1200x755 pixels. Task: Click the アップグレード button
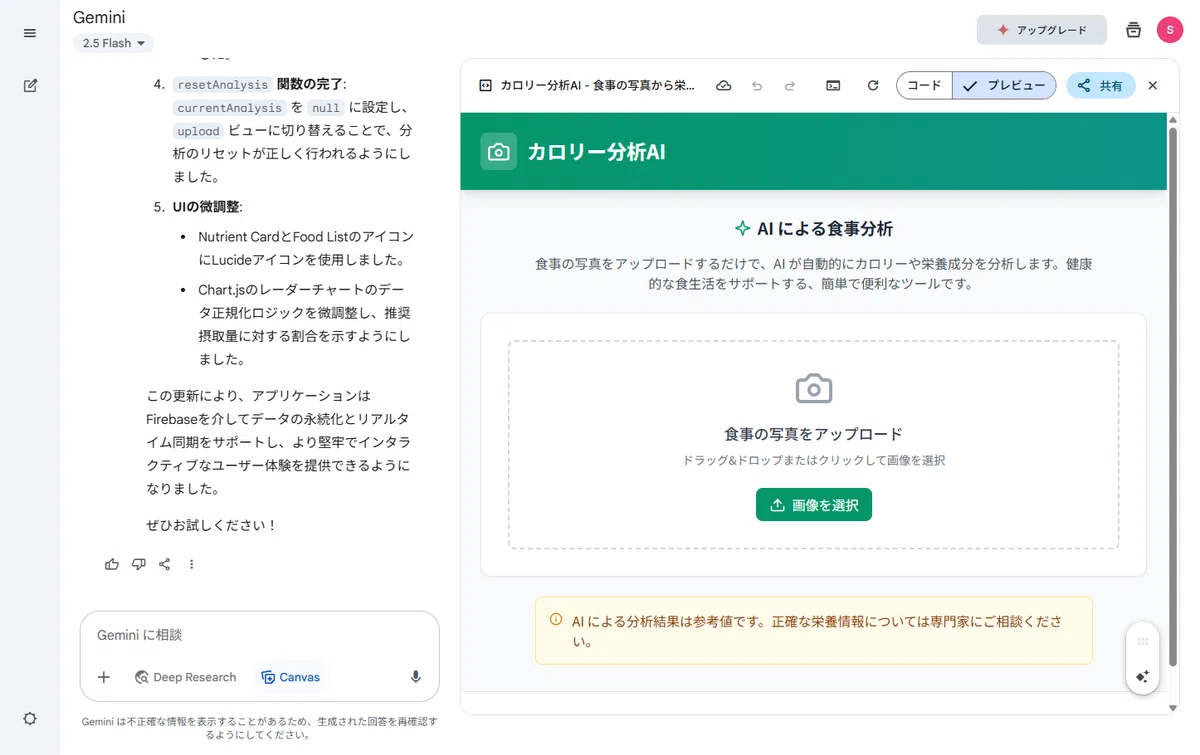tap(1042, 30)
